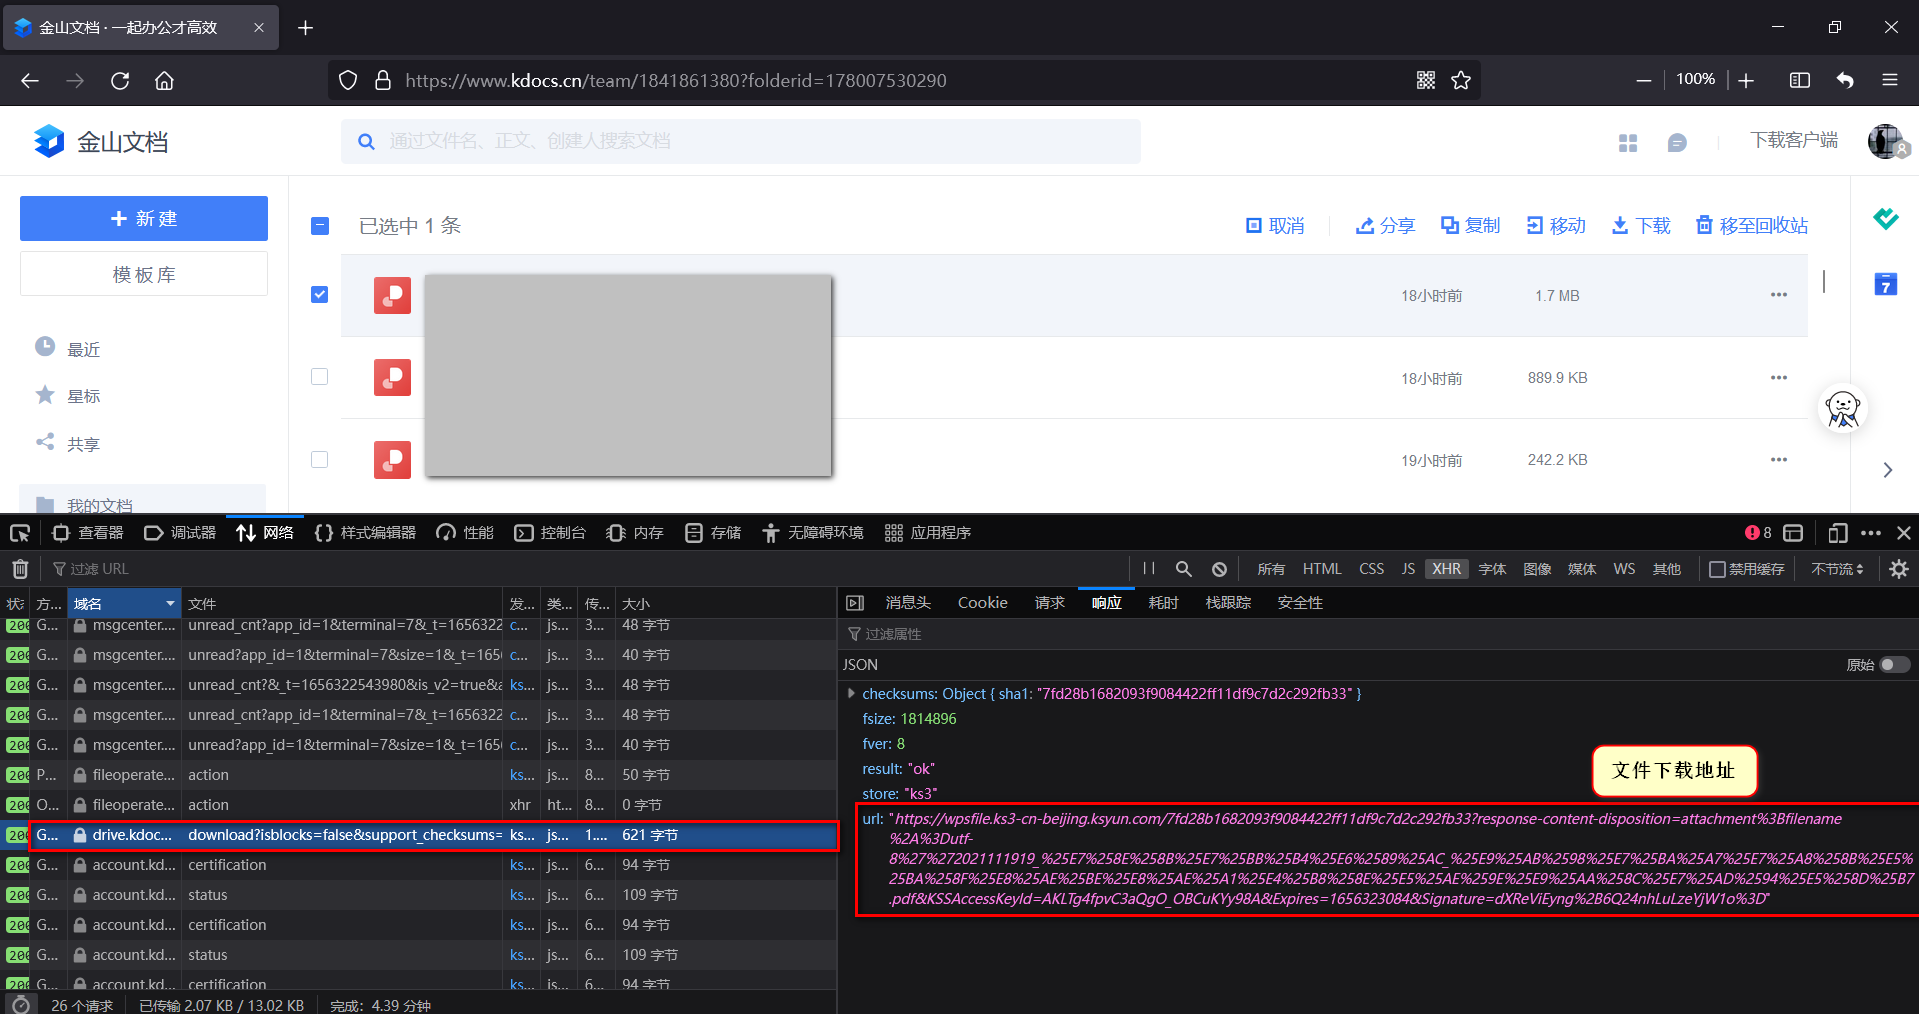Click the green checkmark icon on right sidebar
This screenshot has height=1014, width=1919.
(x=1886, y=218)
